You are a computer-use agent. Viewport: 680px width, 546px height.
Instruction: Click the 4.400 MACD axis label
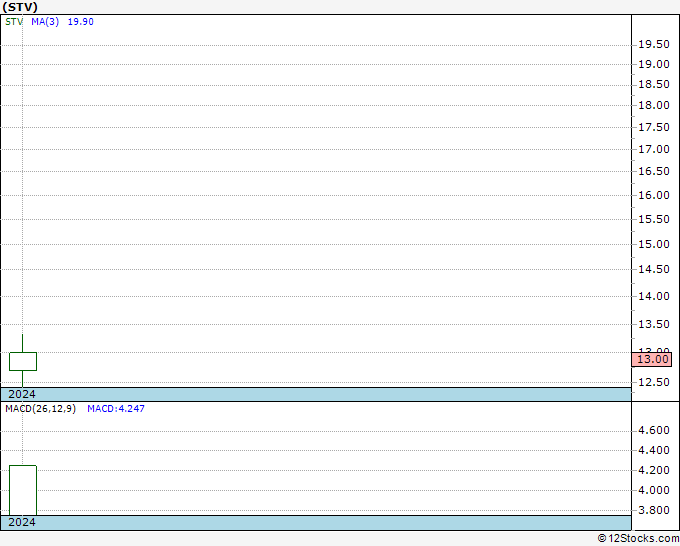654,450
